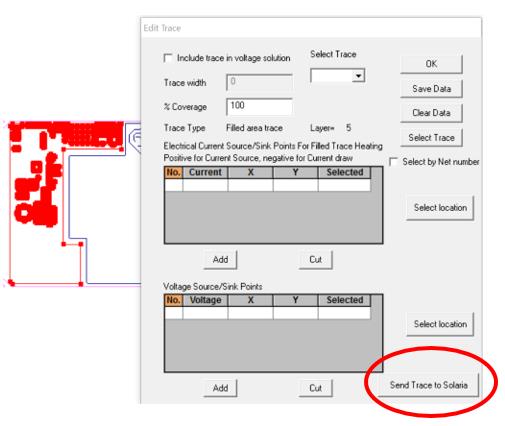Enable Include trace in voltage solution checkbox
The height and width of the screenshot is (426, 505).
[x=168, y=58]
